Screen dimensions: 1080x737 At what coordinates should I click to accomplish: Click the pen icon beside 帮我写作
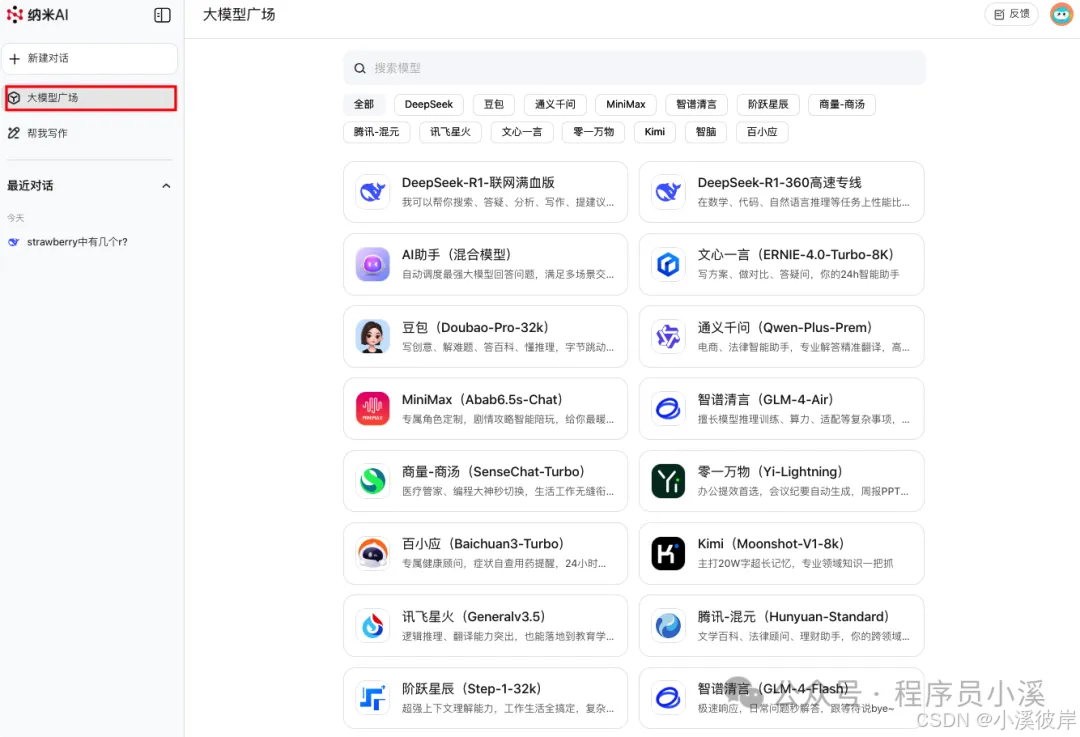tap(14, 133)
